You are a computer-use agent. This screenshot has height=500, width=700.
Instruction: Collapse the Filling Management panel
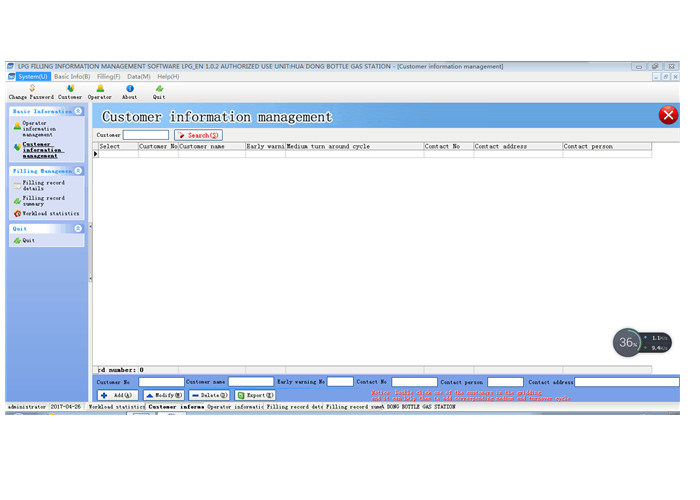tap(78, 171)
